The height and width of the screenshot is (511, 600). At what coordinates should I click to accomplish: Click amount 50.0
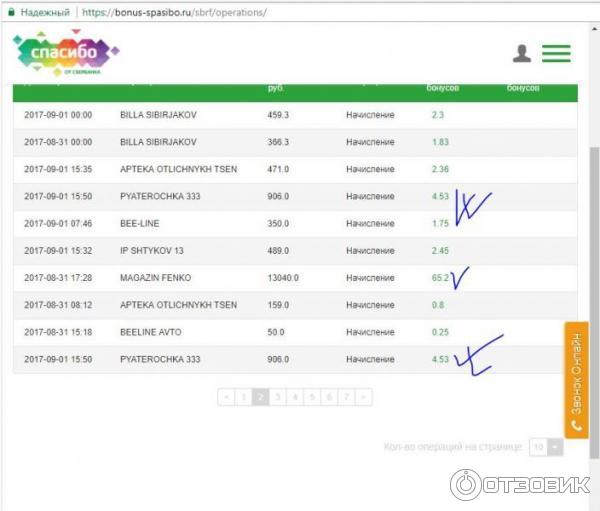tap(276, 332)
